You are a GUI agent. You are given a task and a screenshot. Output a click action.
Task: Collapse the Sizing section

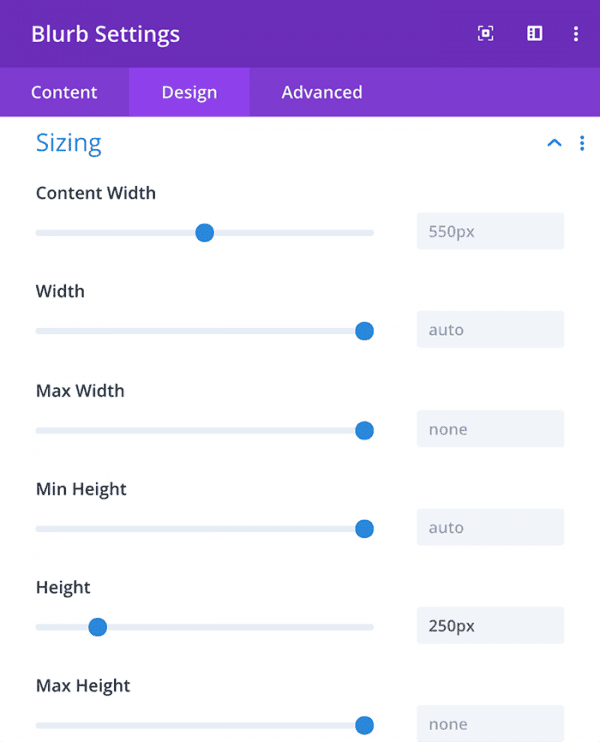tap(554, 143)
